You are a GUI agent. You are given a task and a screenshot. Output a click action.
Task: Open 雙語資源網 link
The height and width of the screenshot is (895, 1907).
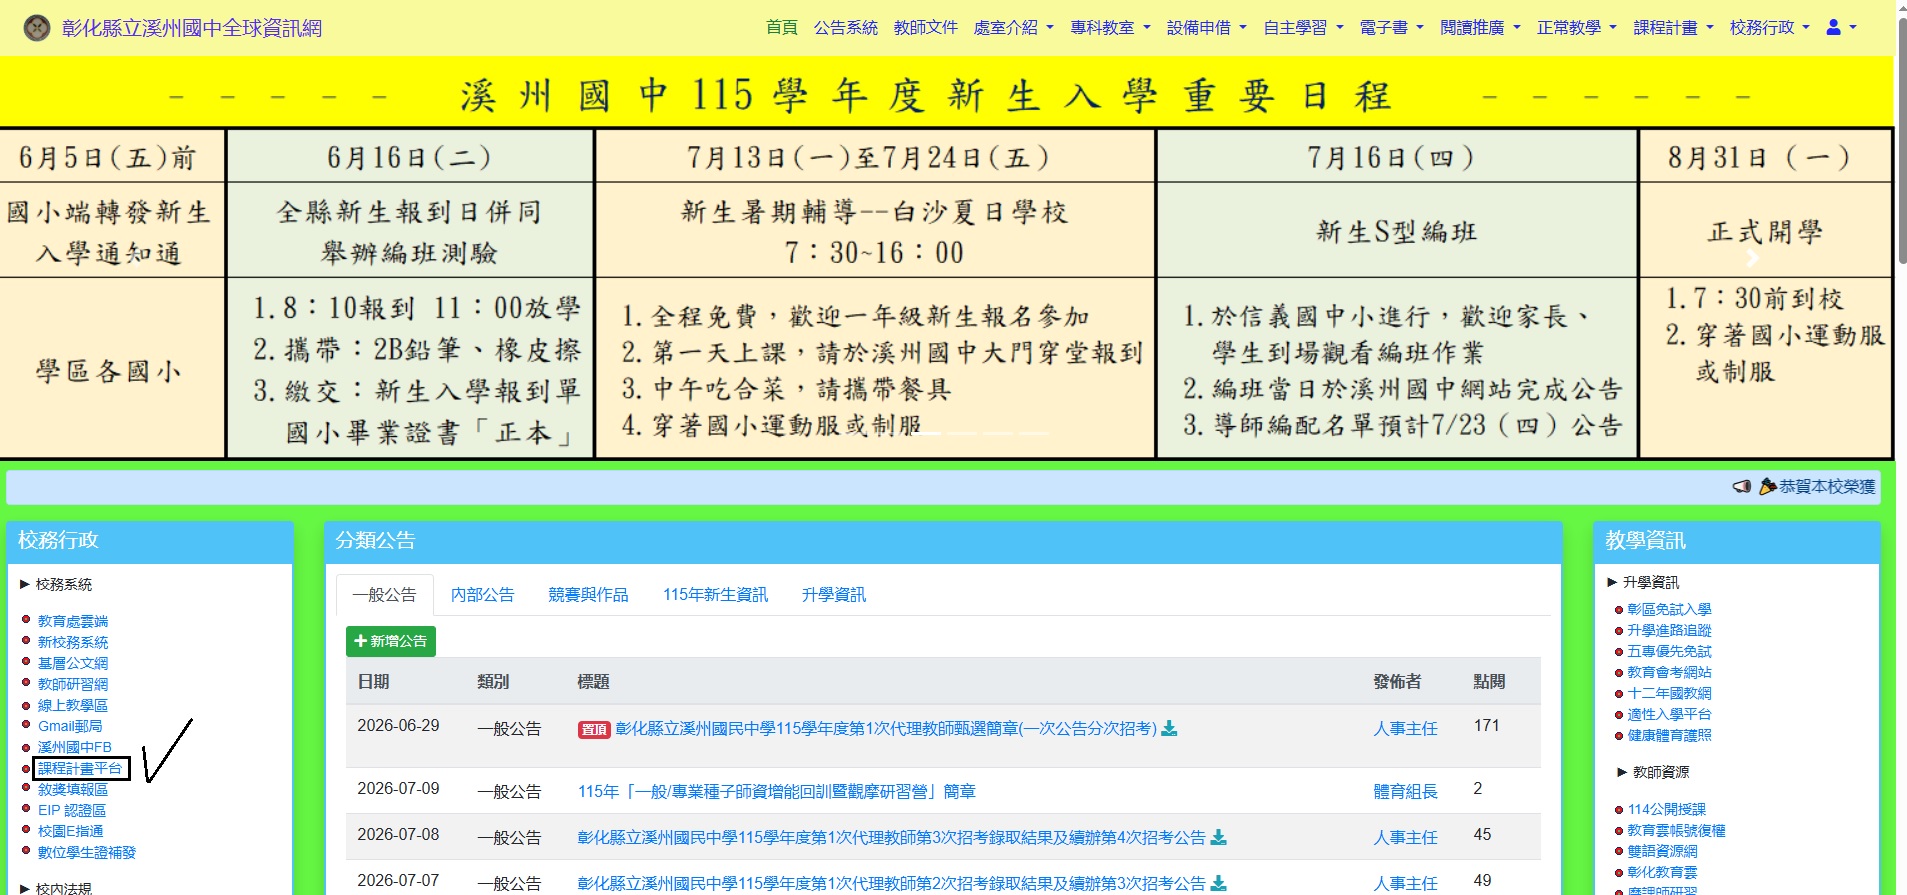click(1662, 852)
